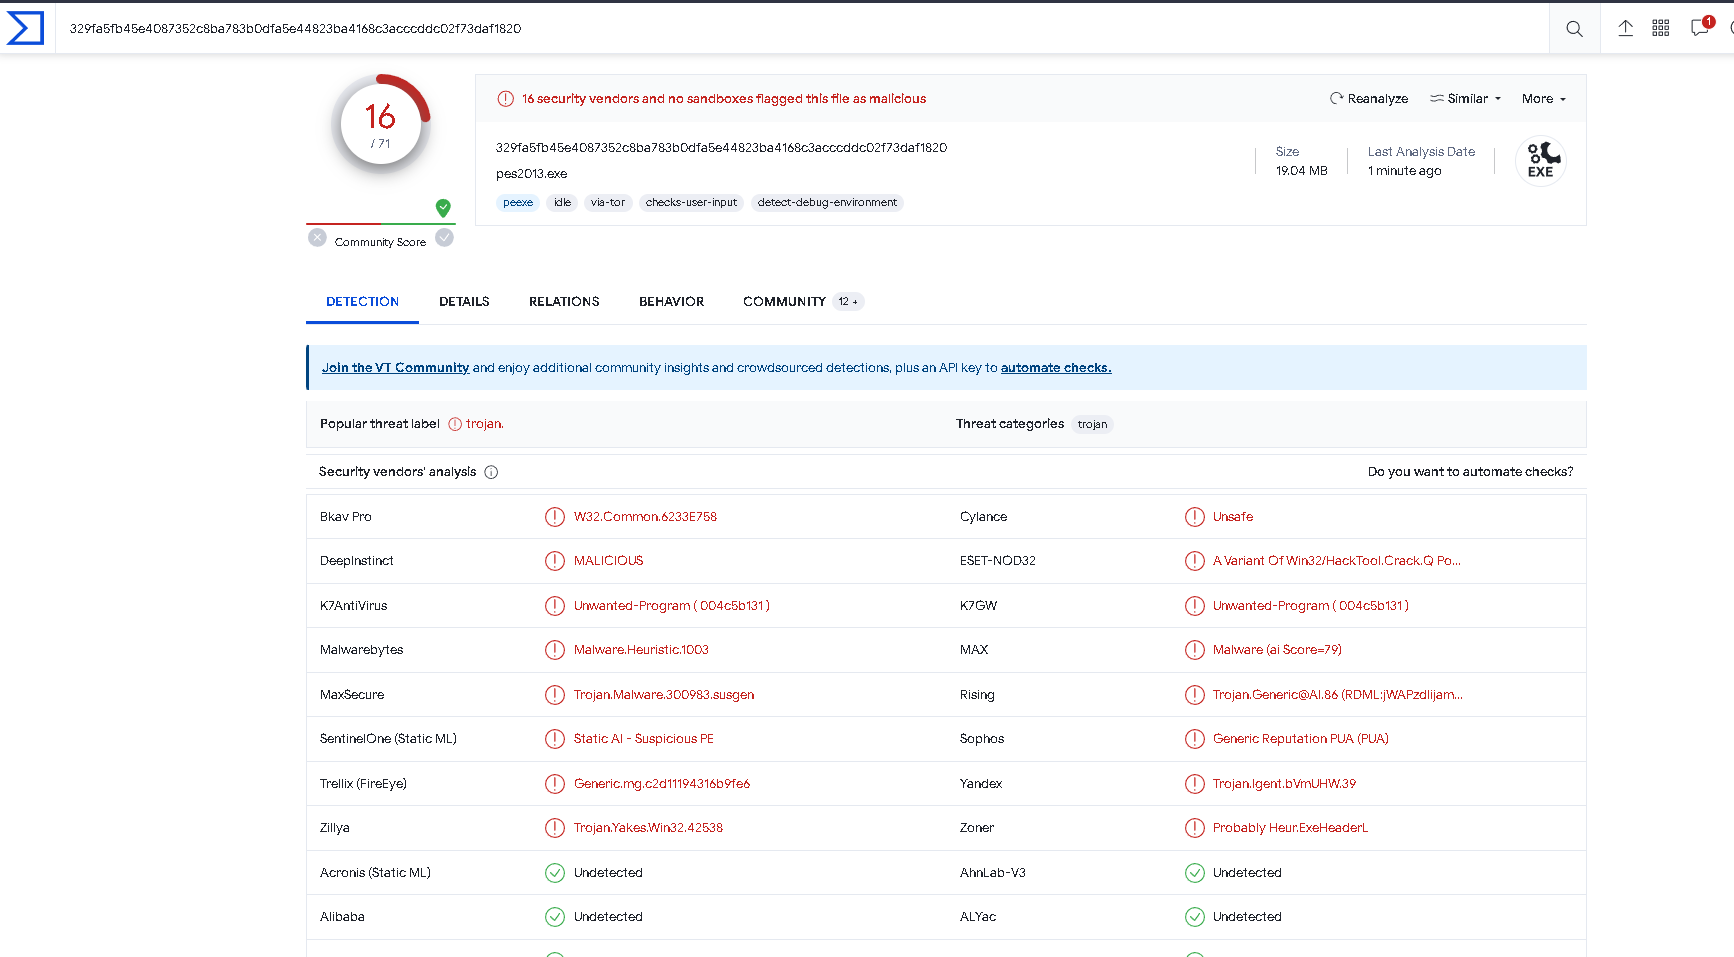The width and height of the screenshot is (1734, 957).
Task: Click the Reanalyze button
Action: coord(1369,99)
